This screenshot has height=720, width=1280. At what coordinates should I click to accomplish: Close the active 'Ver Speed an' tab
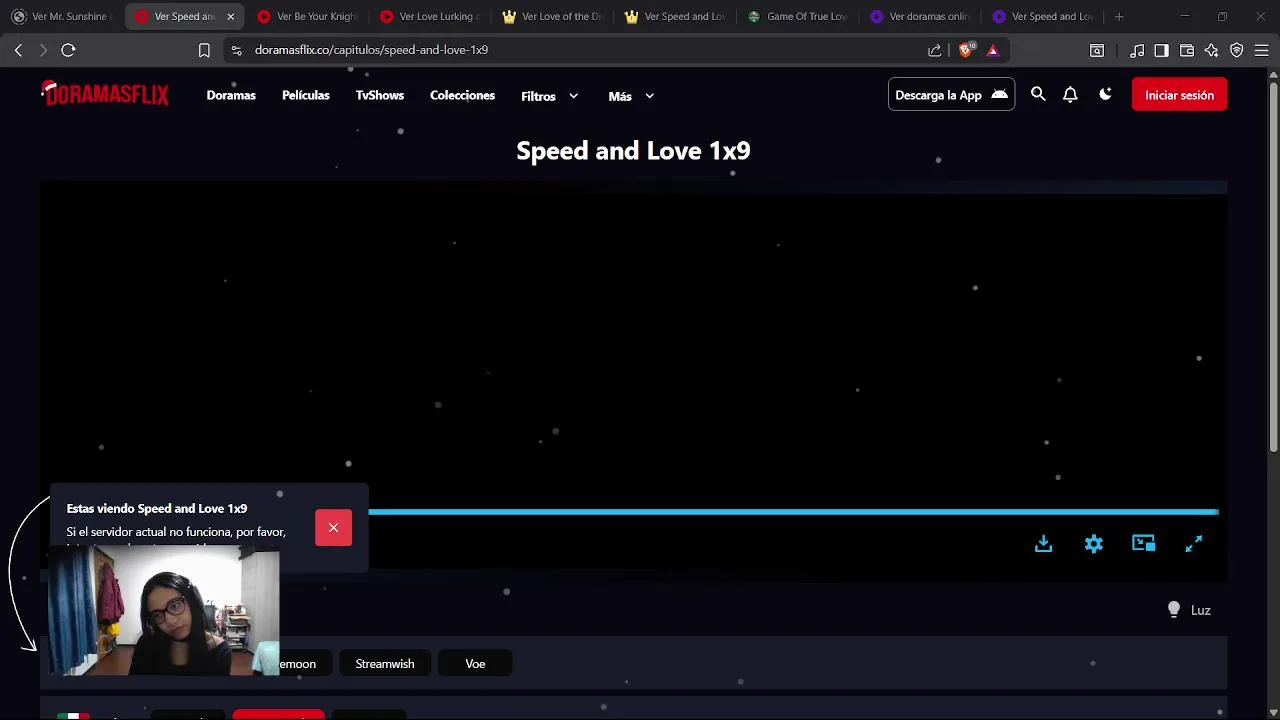[230, 16]
